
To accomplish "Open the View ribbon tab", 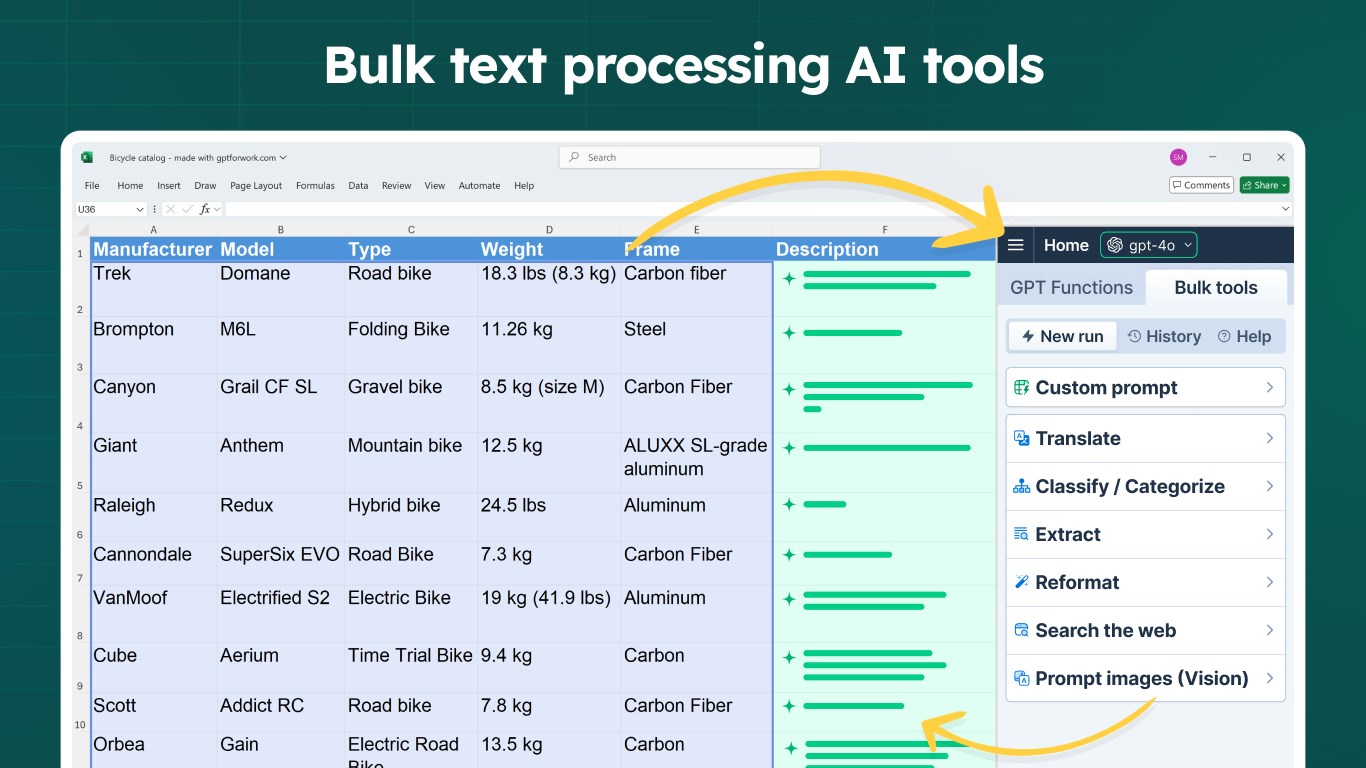I will (434, 185).
